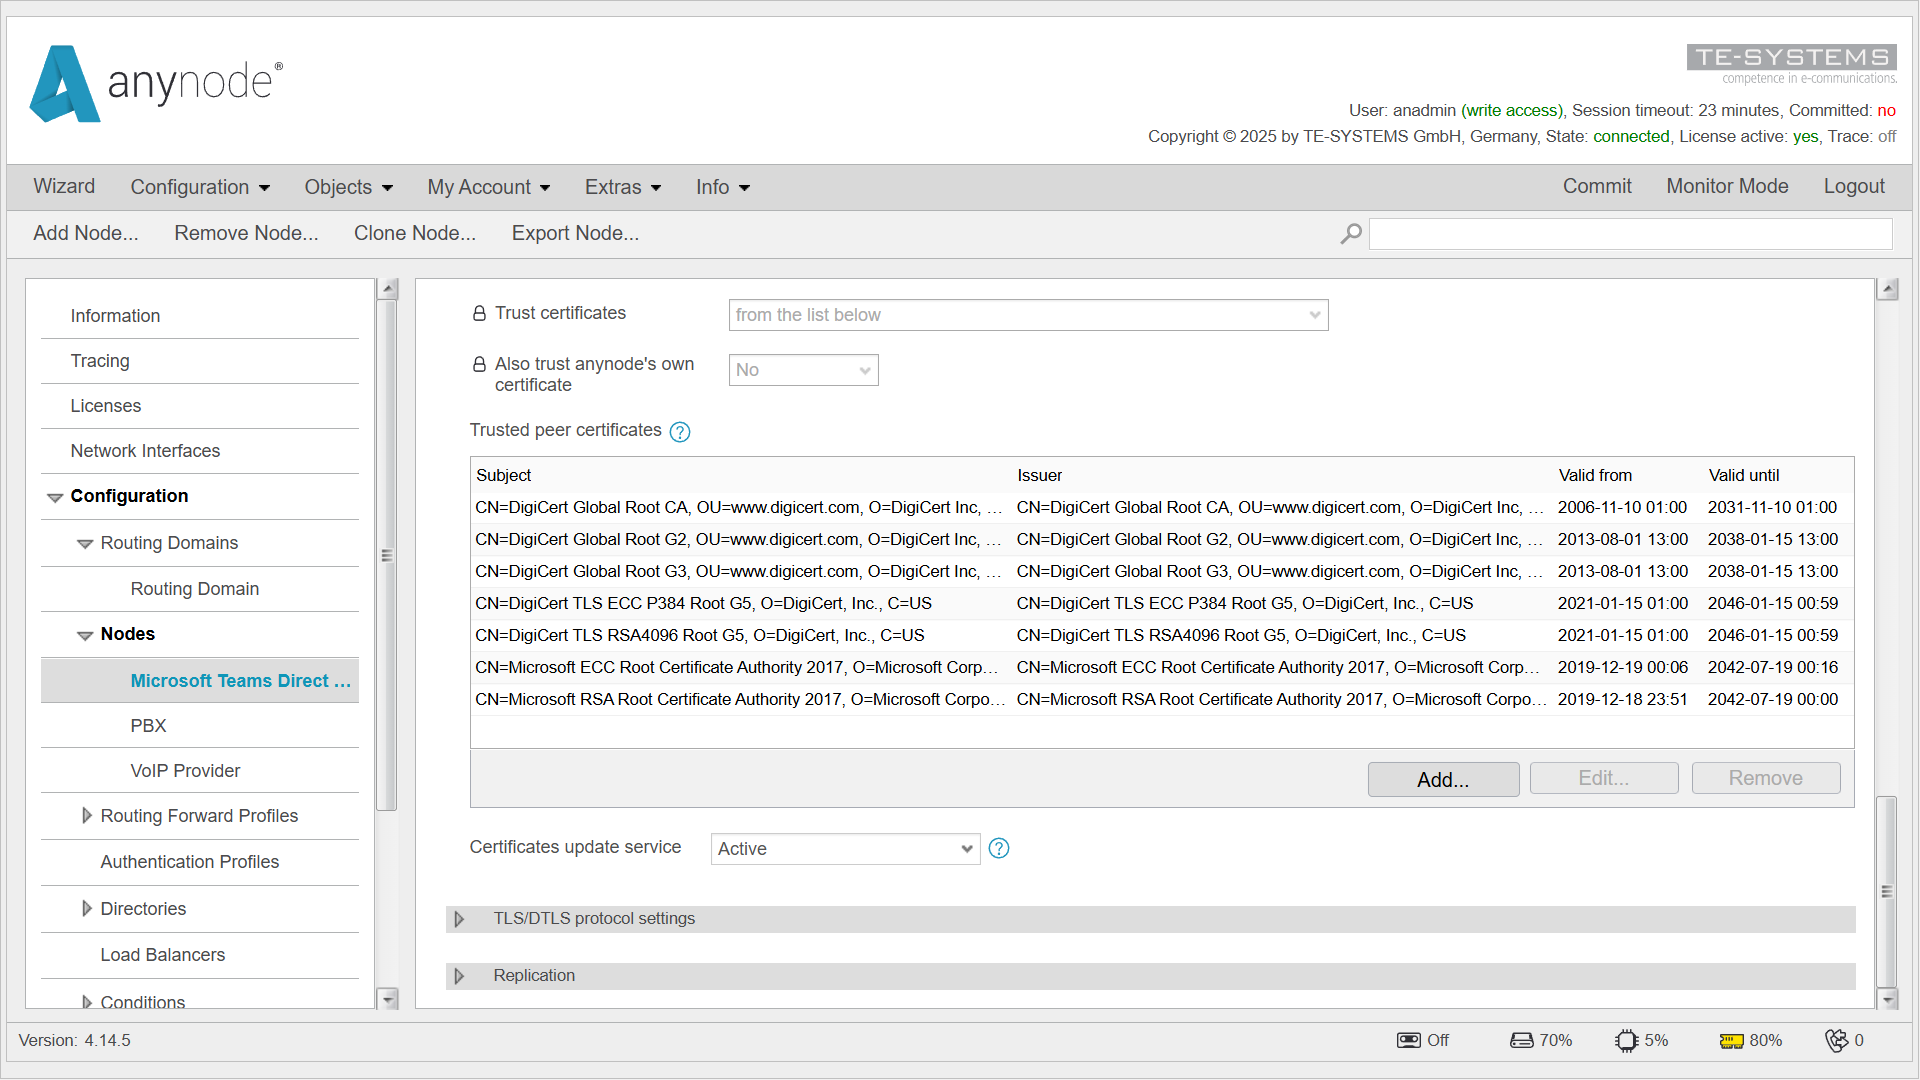Open help for Certificates update service
Viewport: 1920px width, 1080px height.
(999, 849)
